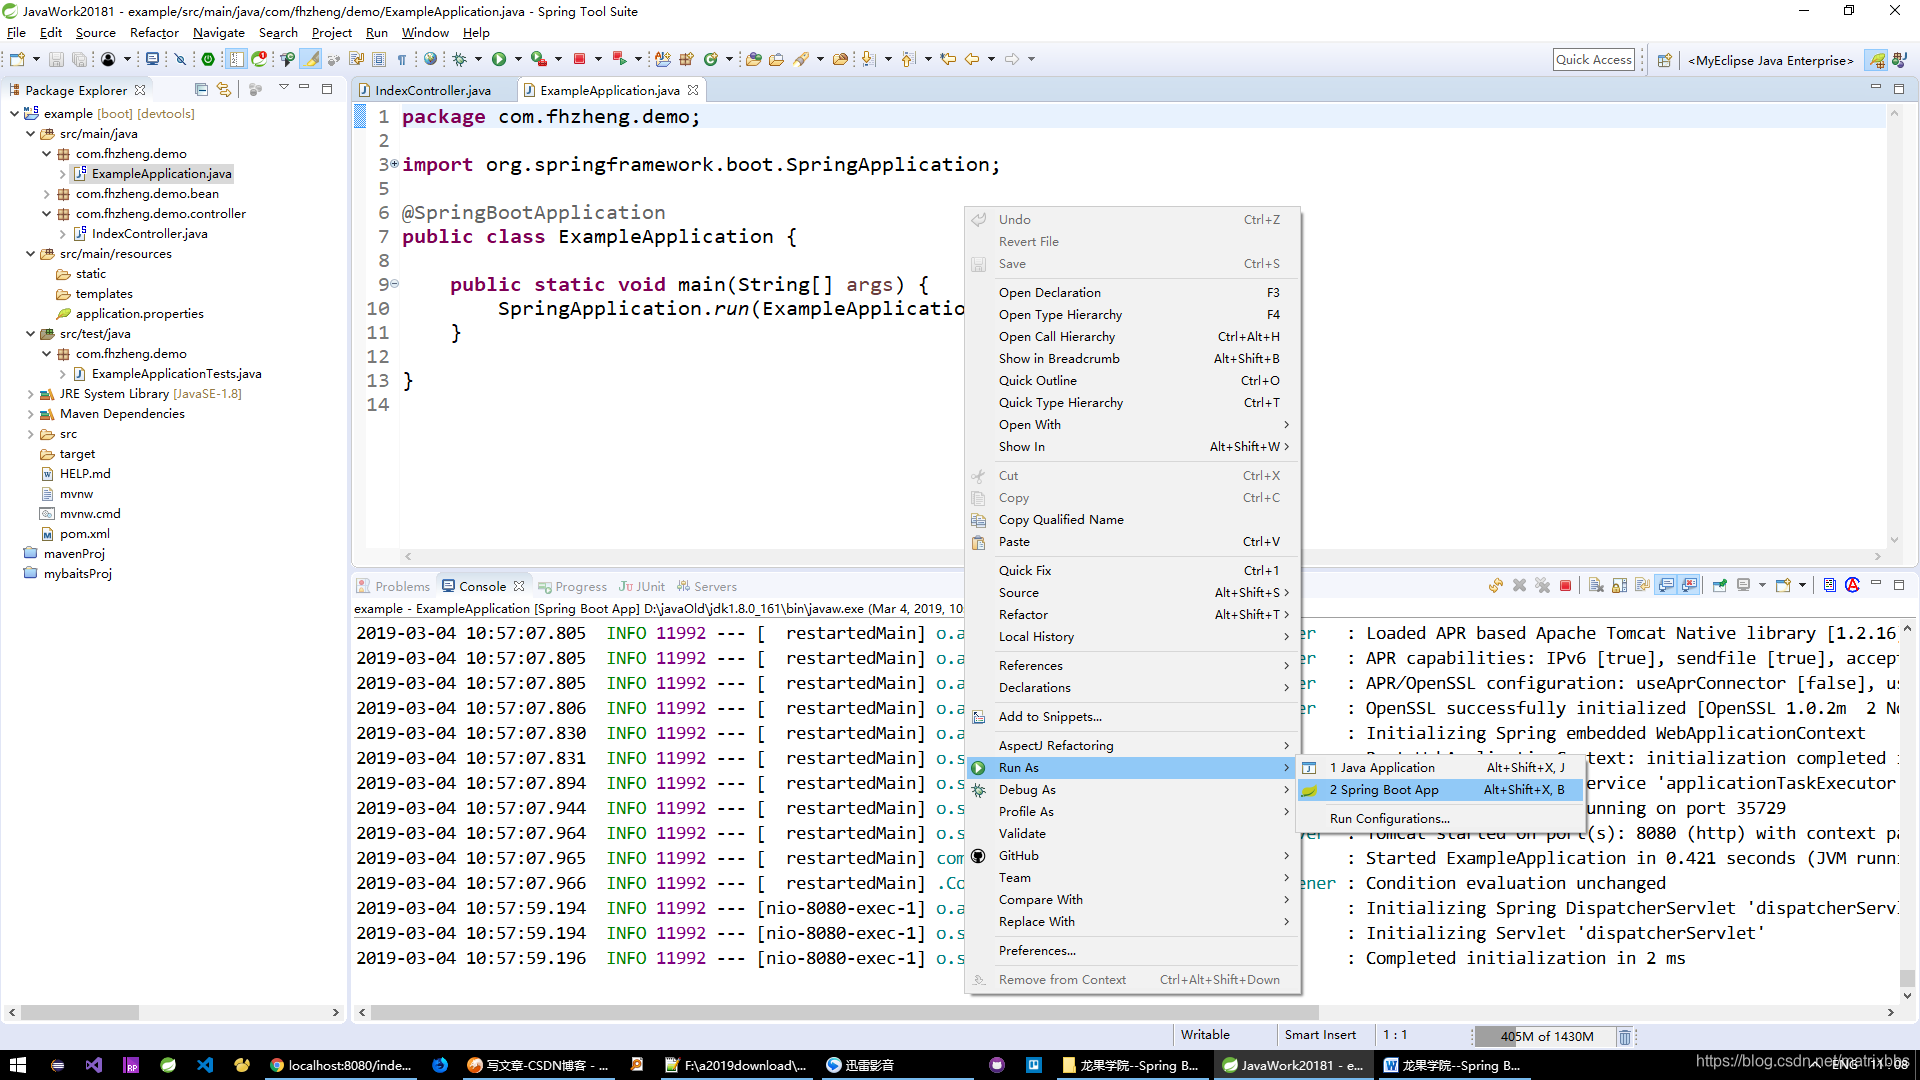Screen dimensions: 1920x1080
Task: Toggle Show Whitespace Characters pilcrow icon
Action: click(402, 59)
